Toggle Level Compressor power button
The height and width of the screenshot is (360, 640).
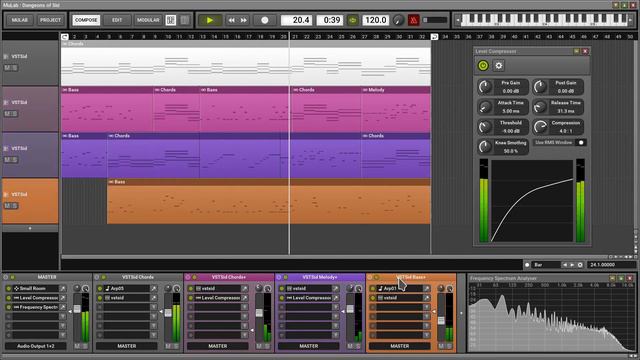[483, 65]
